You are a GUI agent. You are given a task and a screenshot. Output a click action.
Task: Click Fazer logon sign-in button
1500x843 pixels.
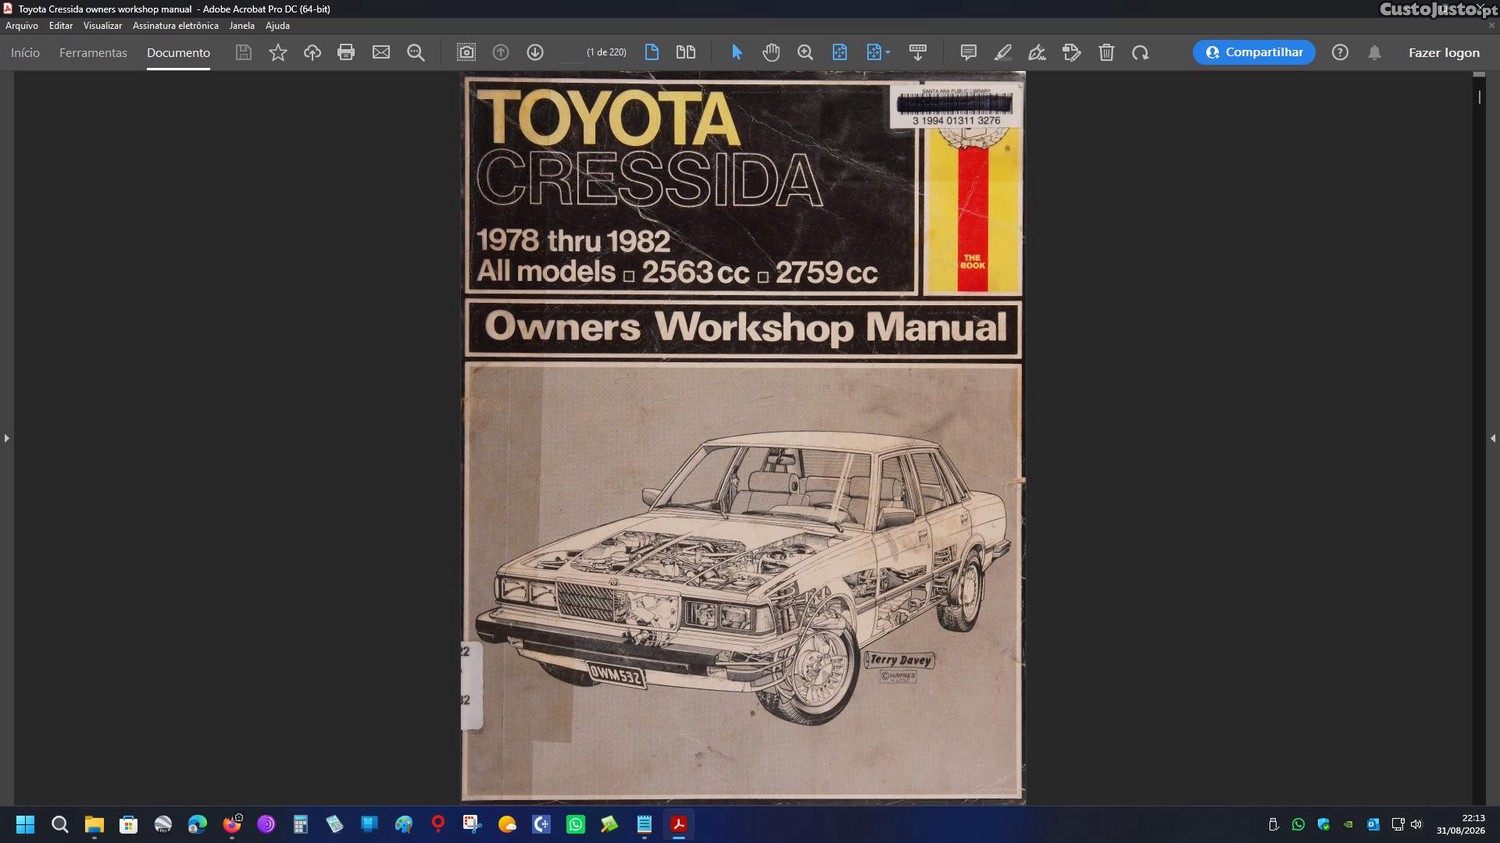point(1444,52)
